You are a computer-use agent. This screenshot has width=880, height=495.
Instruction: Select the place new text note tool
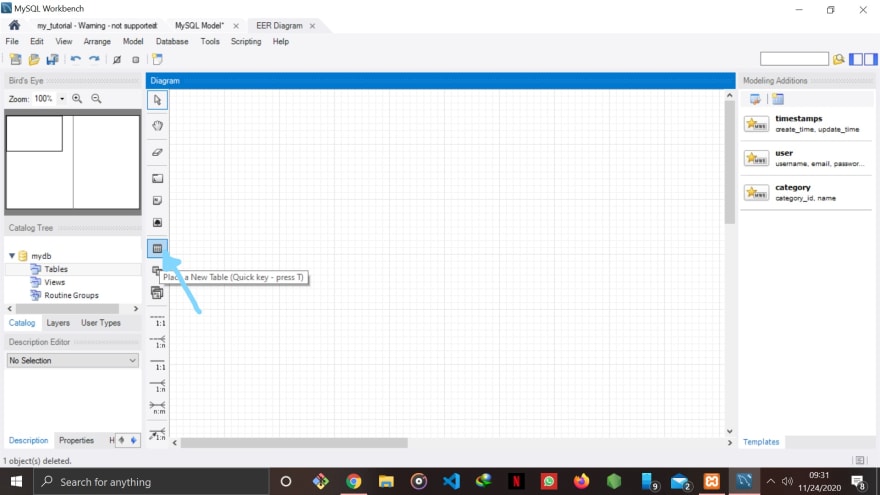(x=157, y=200)
